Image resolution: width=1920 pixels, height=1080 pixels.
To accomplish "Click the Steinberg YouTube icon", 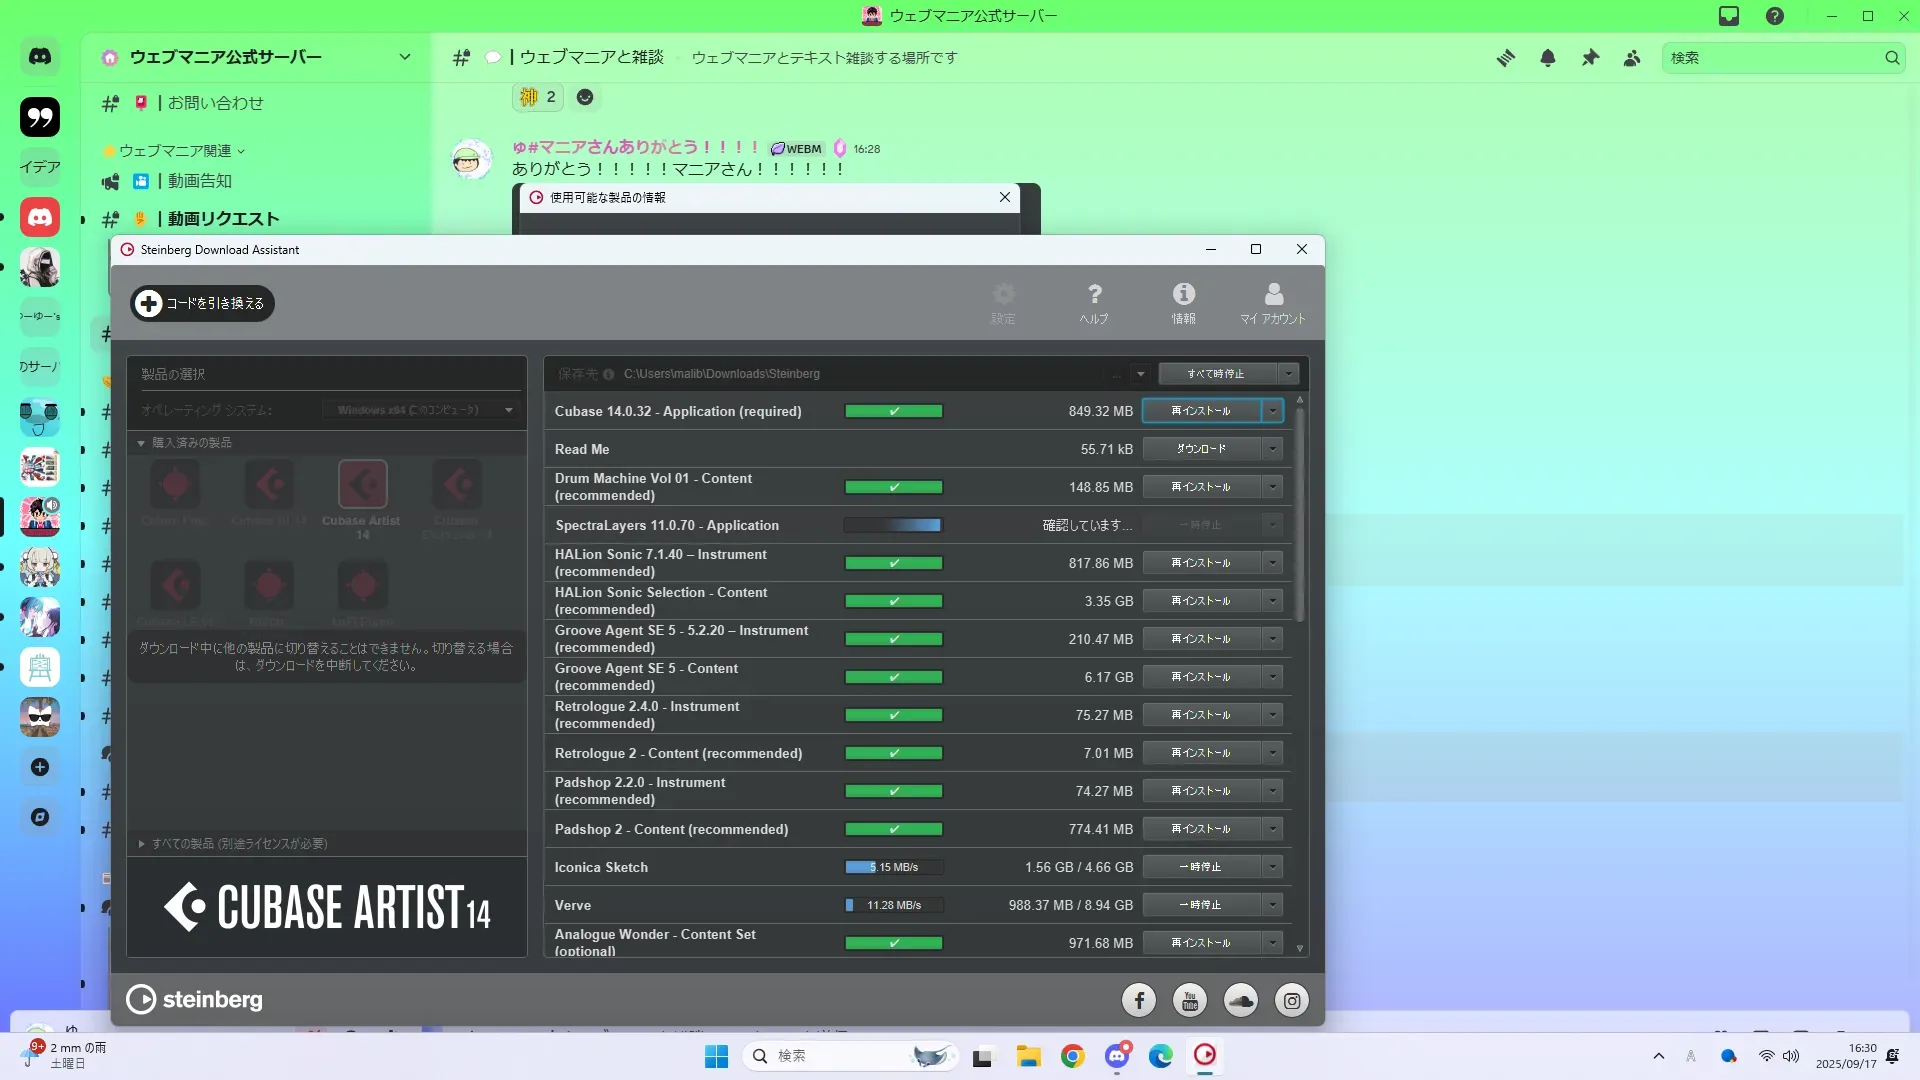I will pyautogui.click(x=1189, y=1000).
